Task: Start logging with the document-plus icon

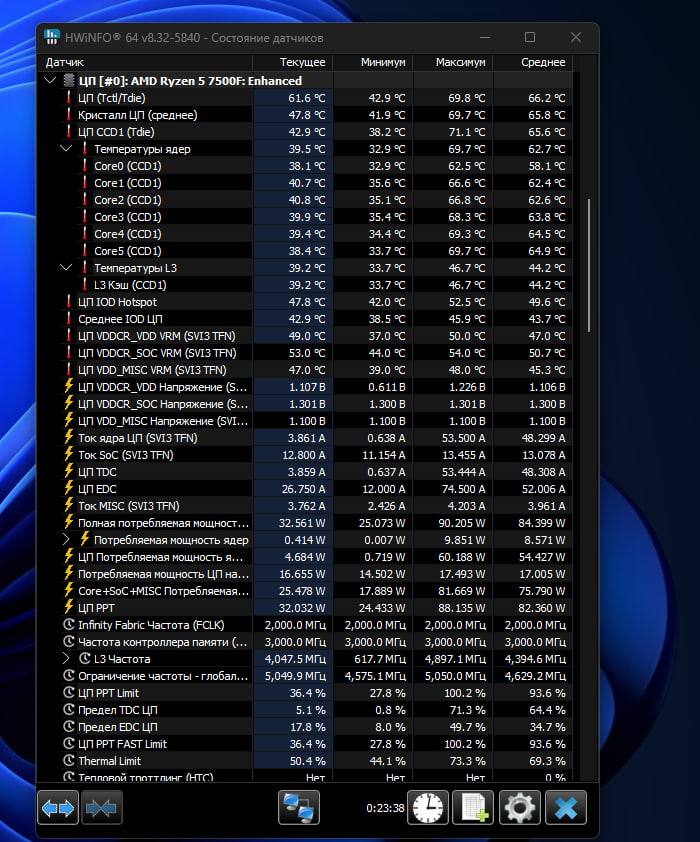Action: point(474,807)
